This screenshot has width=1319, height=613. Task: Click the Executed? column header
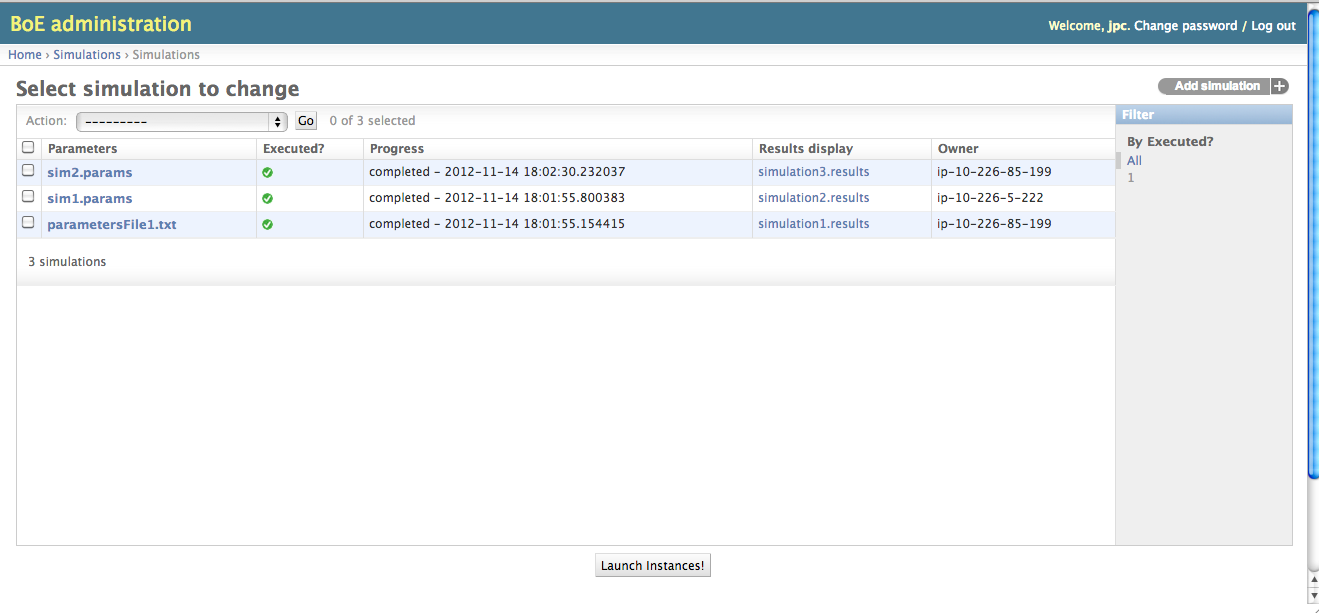[293, 148]
